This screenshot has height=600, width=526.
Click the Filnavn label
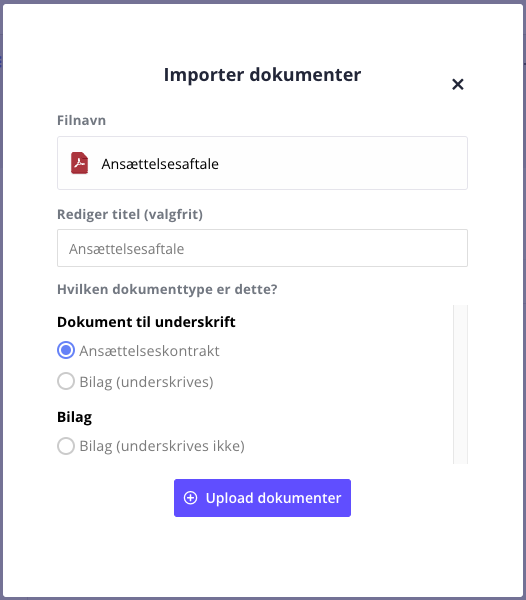pos(81,120)
